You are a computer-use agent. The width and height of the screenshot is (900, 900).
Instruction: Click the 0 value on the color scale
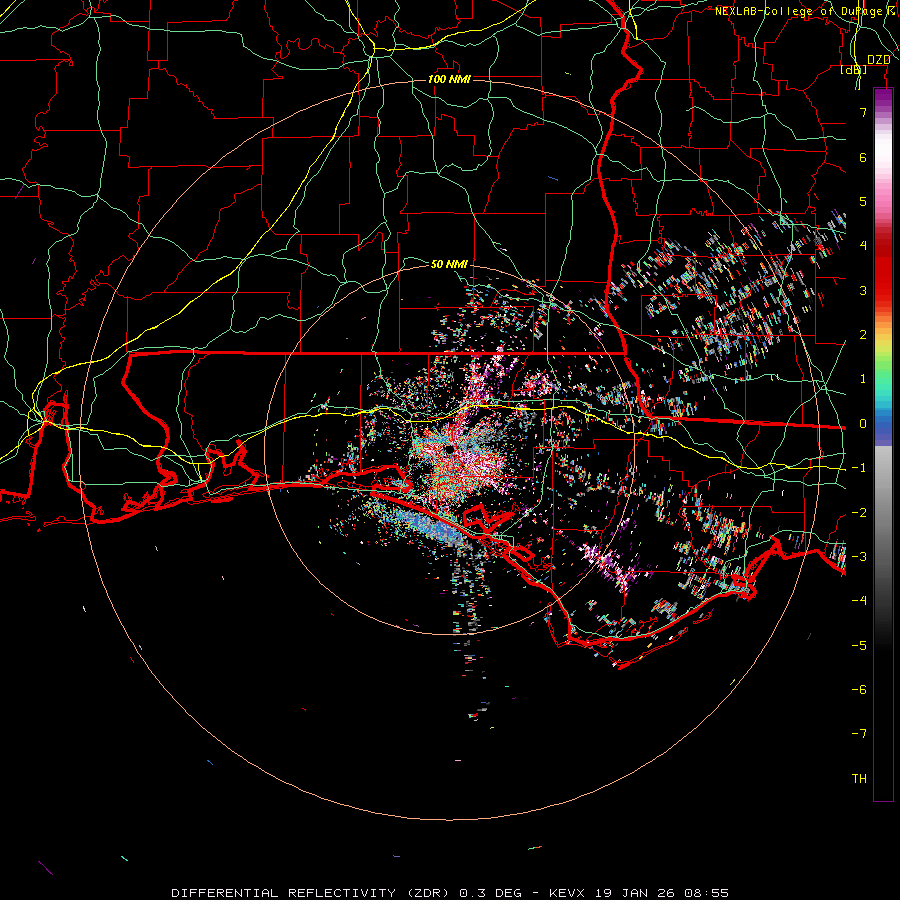click(x=863, y=424)
